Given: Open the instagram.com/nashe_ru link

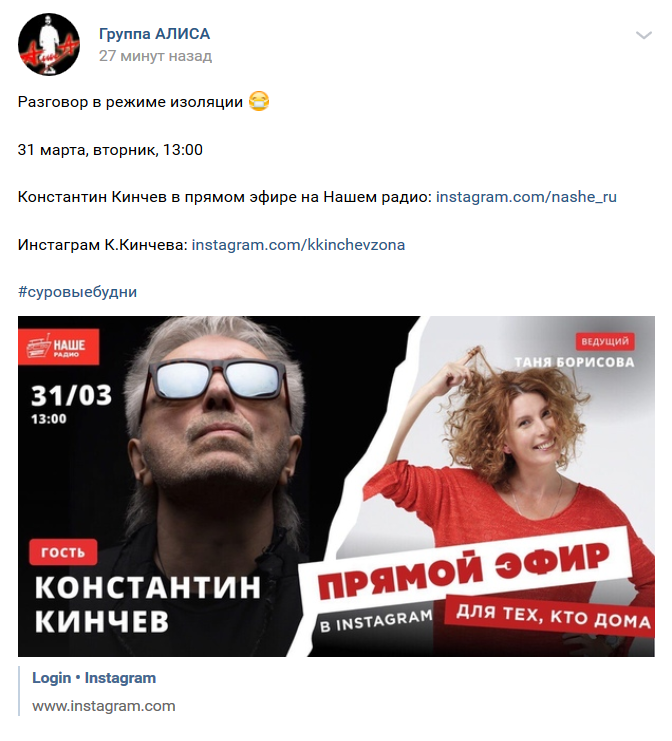Looking at the screenshot, I should pos(526,197).
